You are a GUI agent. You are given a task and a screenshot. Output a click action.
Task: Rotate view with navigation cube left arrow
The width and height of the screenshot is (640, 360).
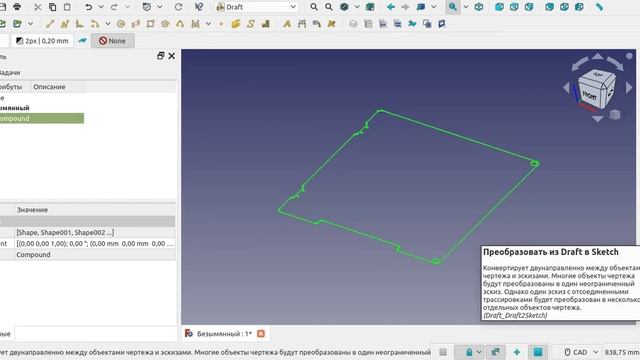tap(566, 87)
